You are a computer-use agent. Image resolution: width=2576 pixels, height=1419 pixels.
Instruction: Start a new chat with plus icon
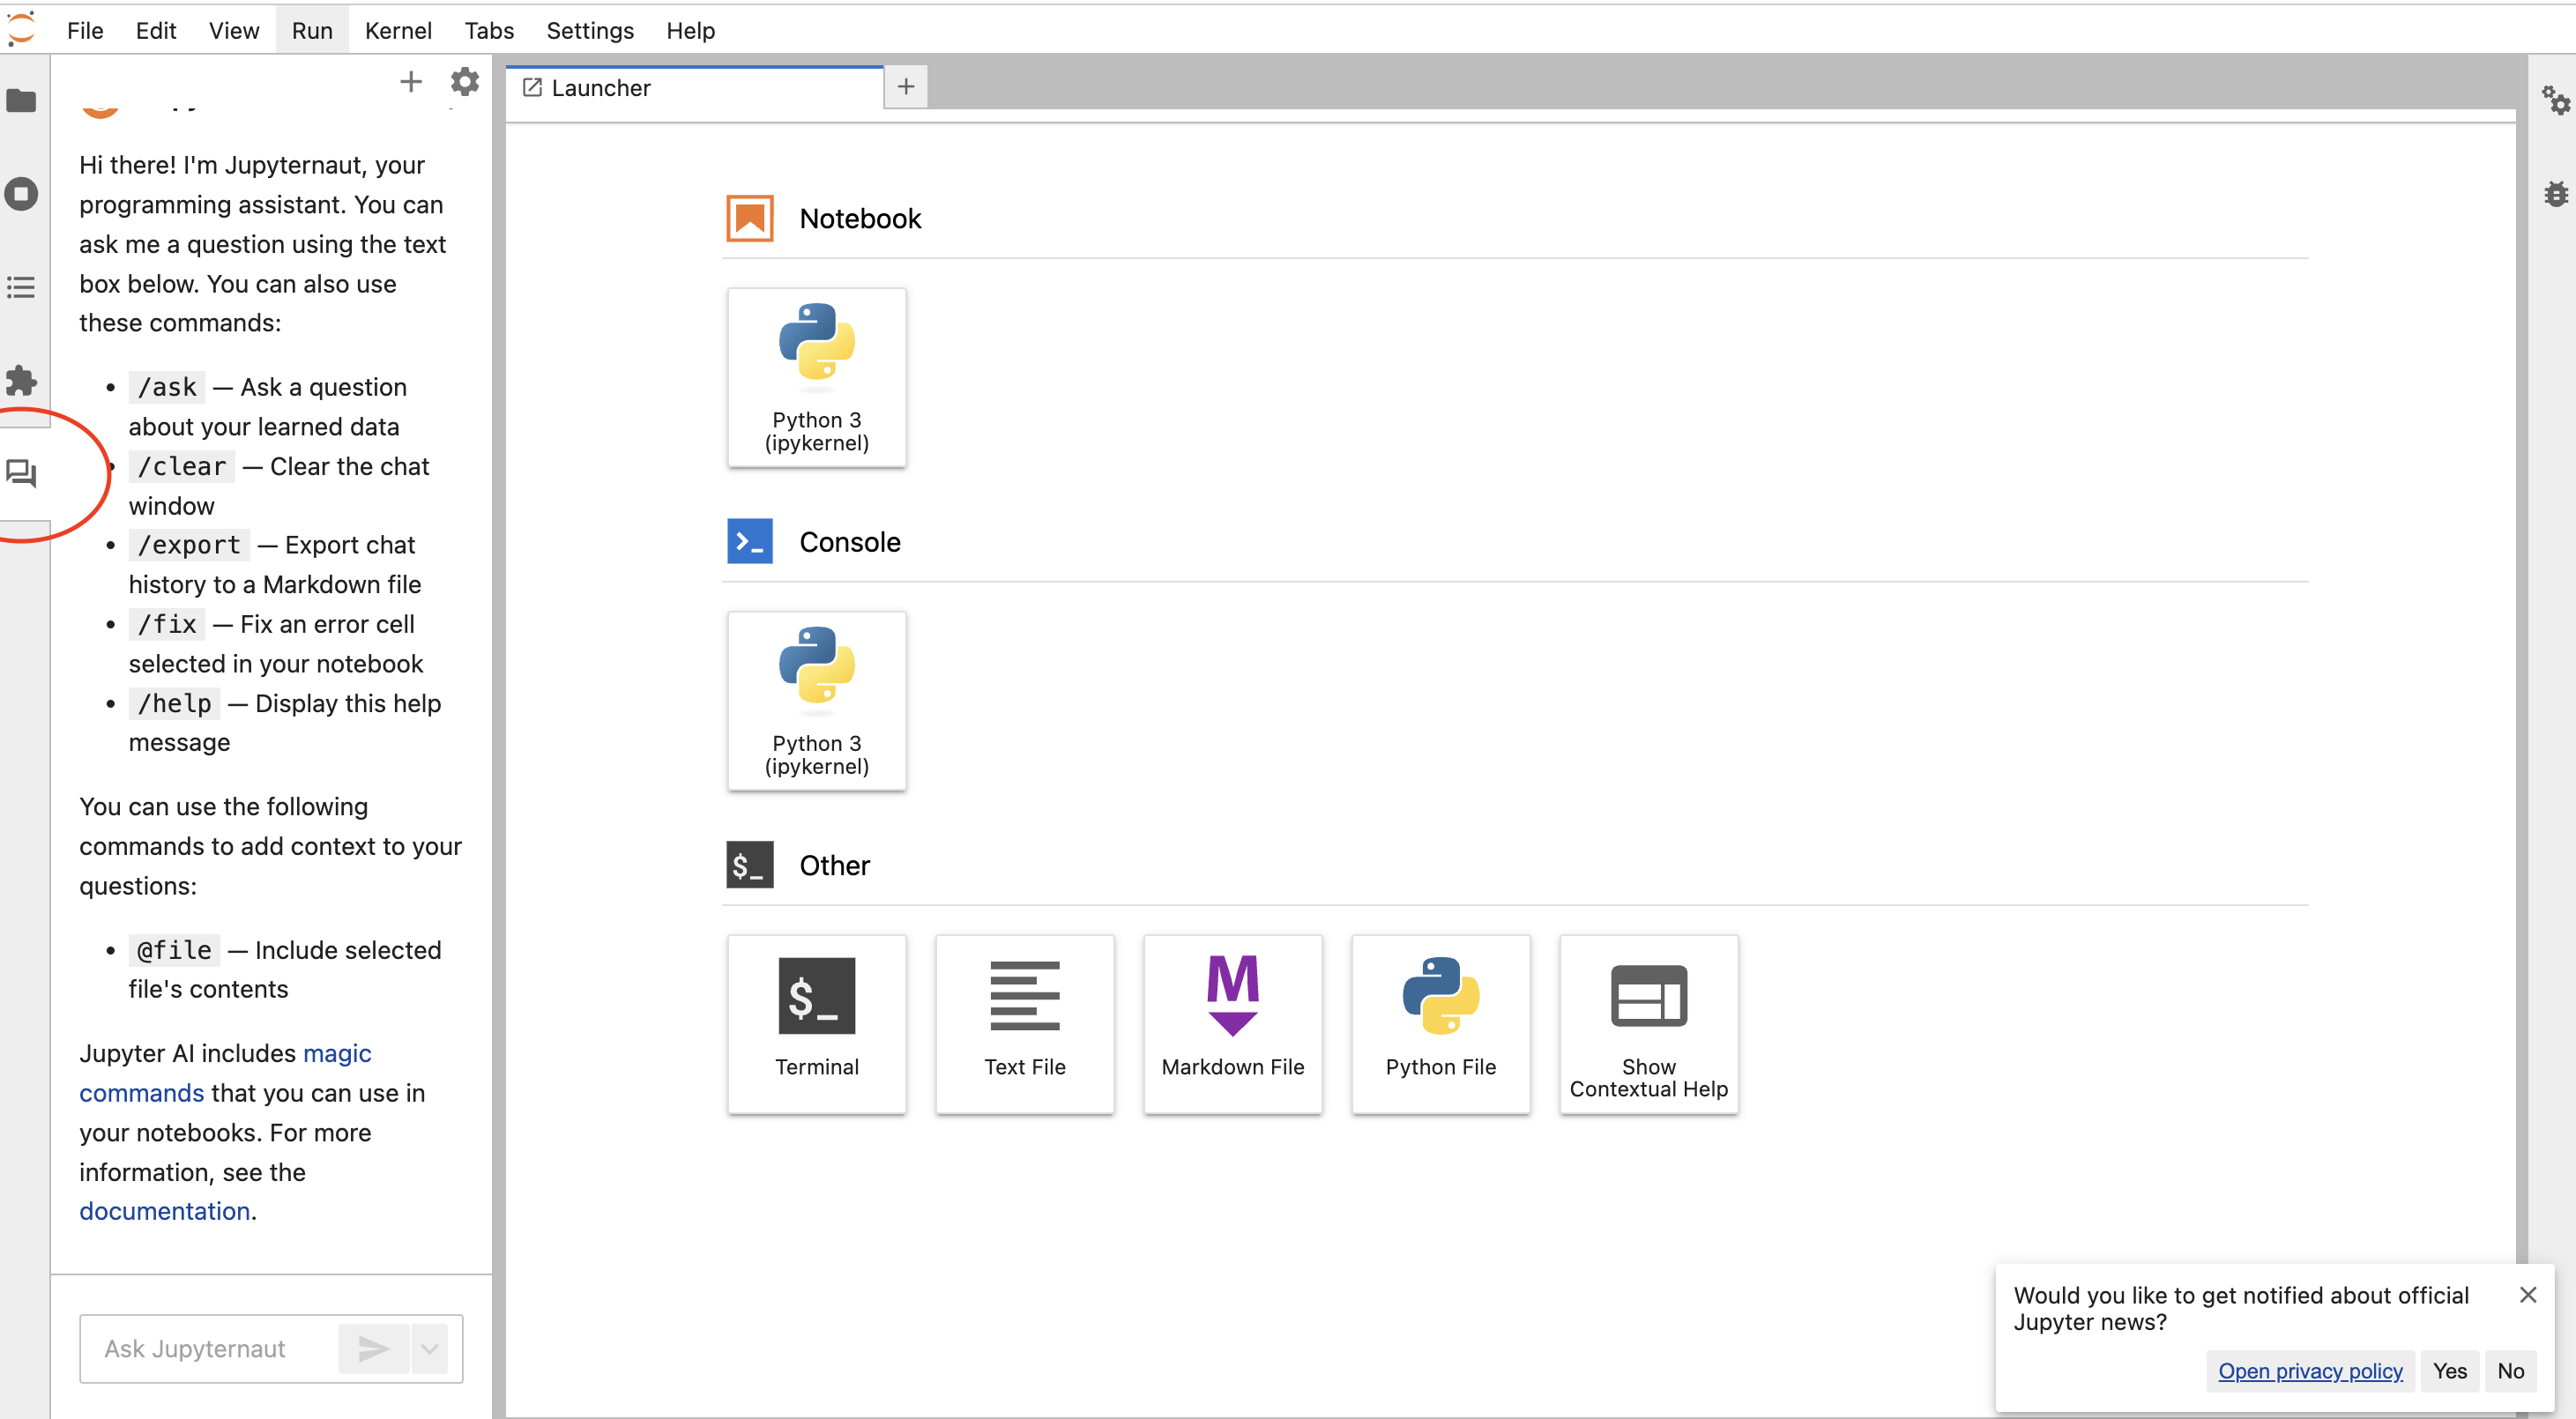point(410,82)
